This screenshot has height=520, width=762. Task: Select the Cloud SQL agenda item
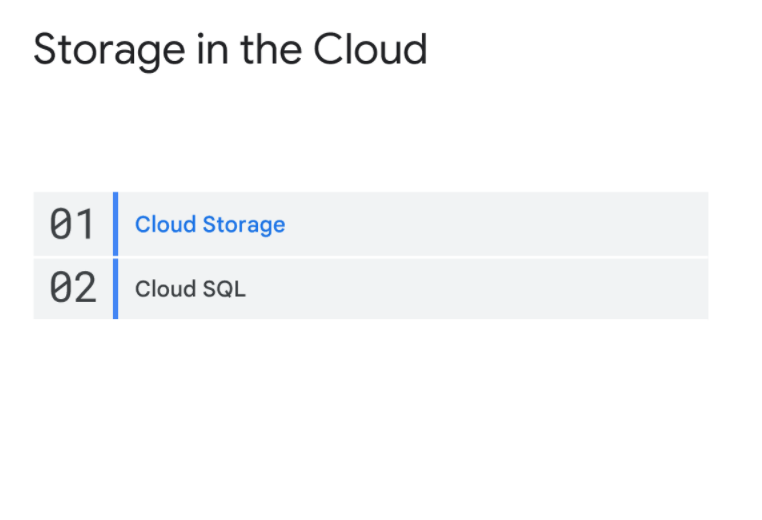pyautogui.click(x=190, y=289)
